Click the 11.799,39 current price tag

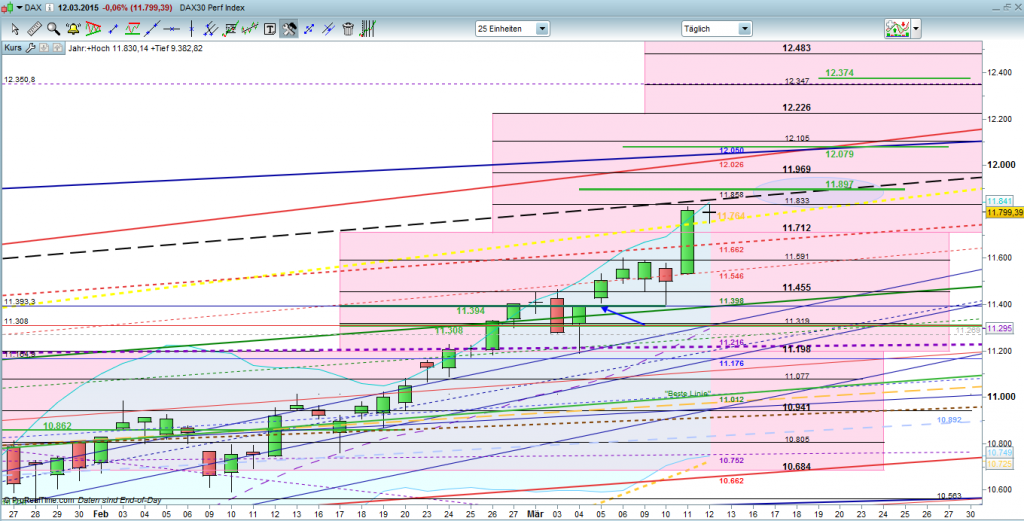[1004, 212]
